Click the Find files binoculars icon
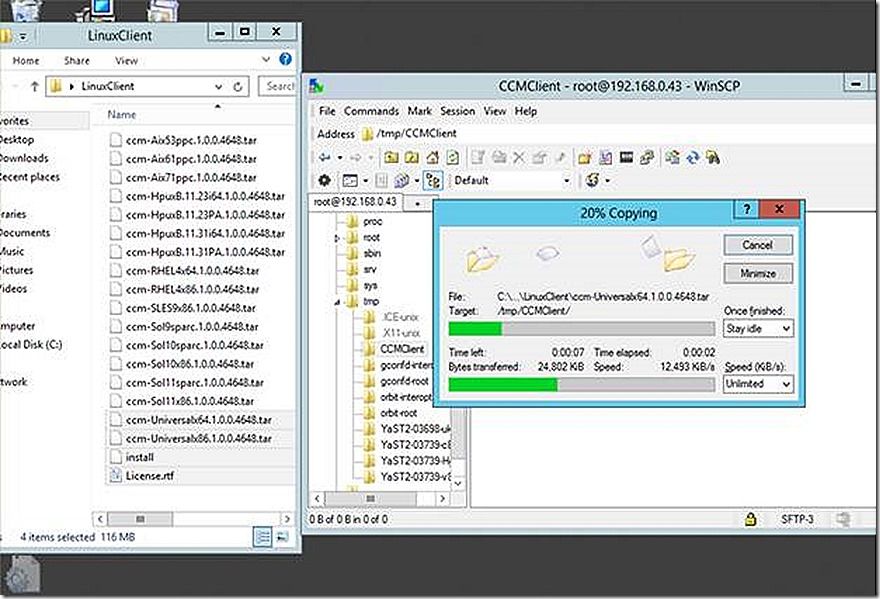The image size is (880, 599). [x=713, y=158]
